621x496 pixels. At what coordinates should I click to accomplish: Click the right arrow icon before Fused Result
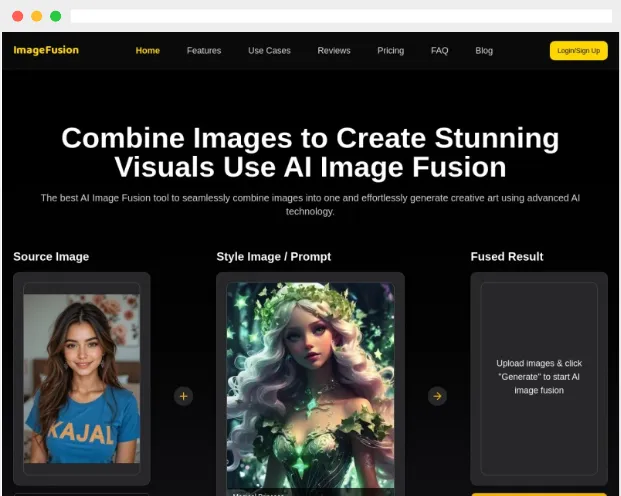click(x=437, y=396)
